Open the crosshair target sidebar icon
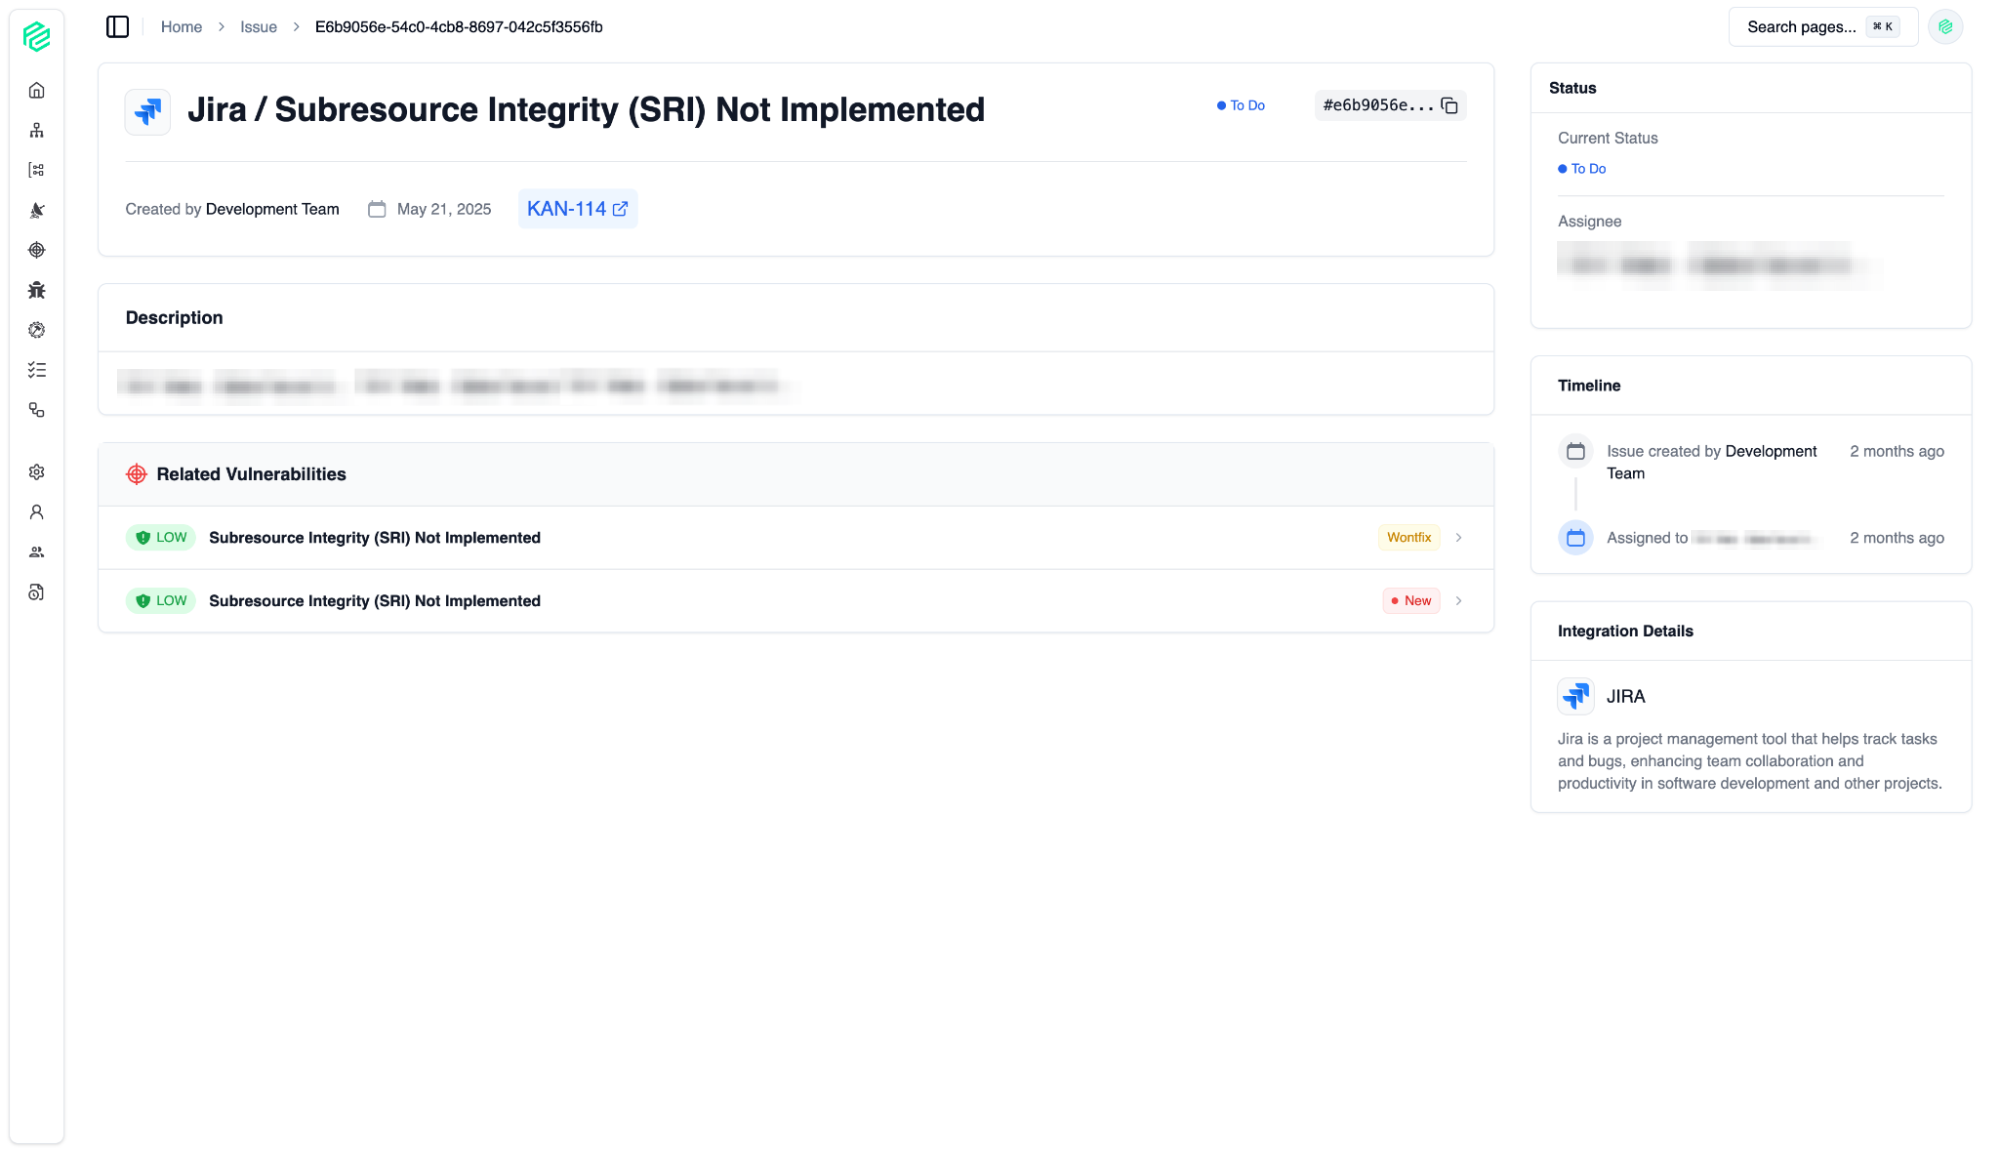The image size is (1999, 1153). tap(37, 250)
